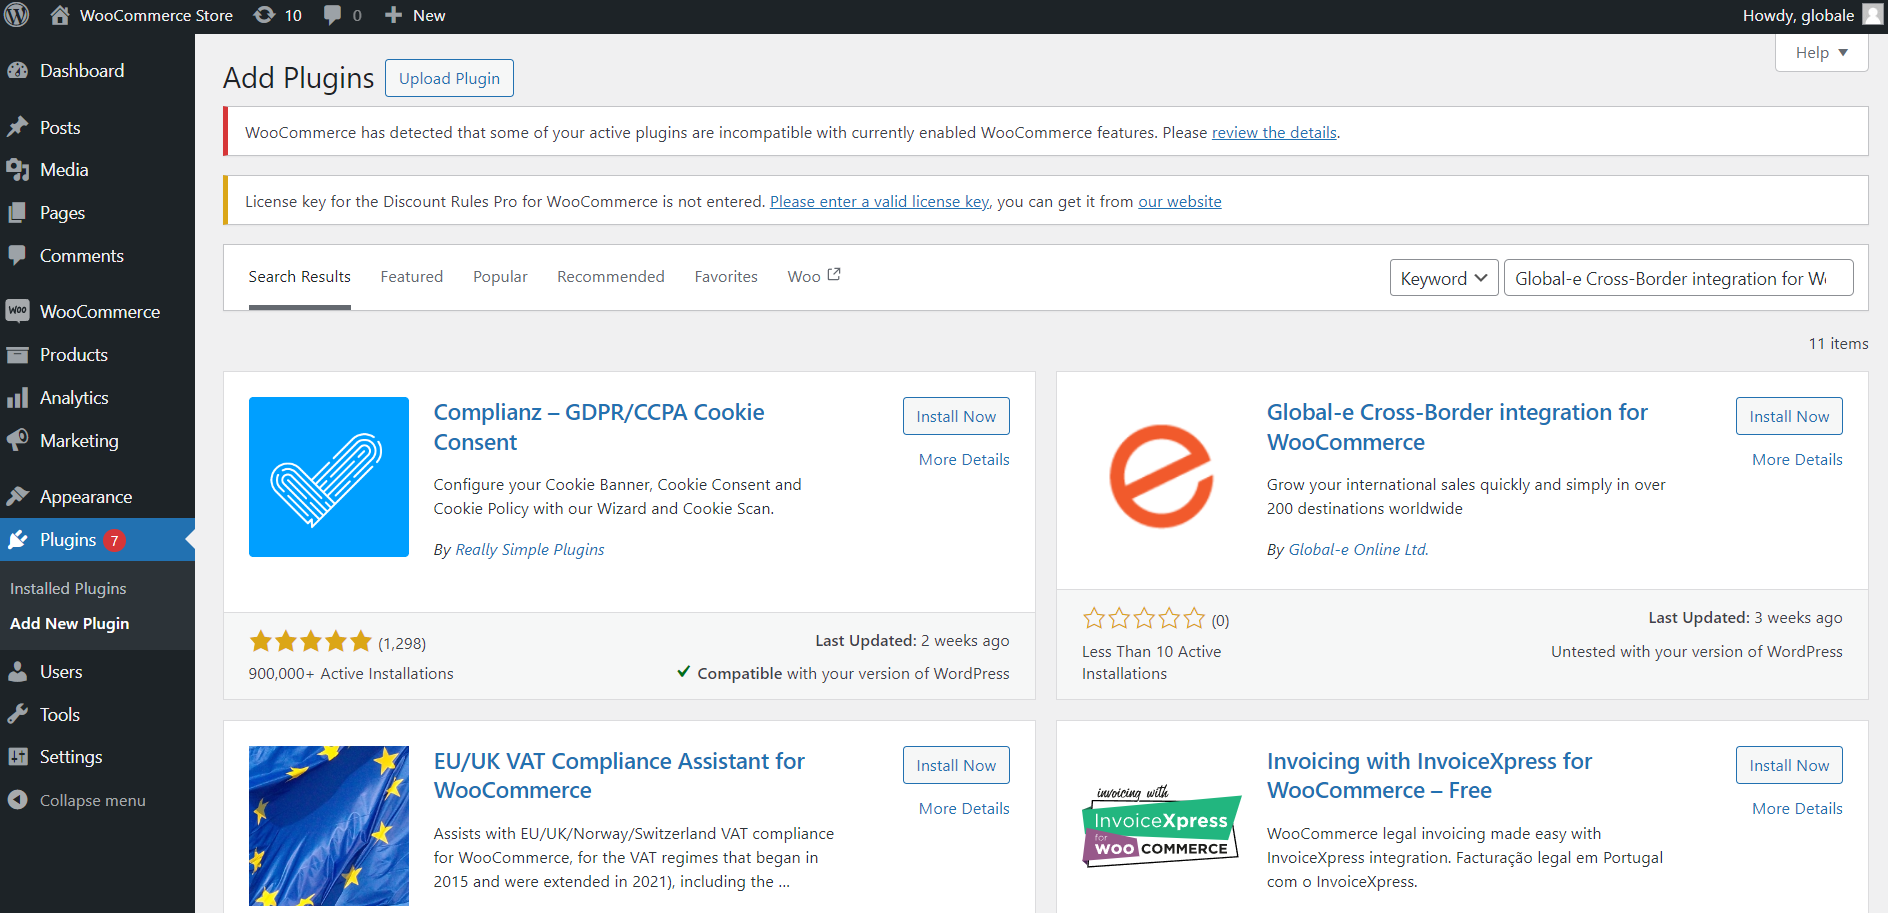Click 'Please enter a valid license key' link
Image resolution: width=1888 pixels, height=913 pixels.
[879, 202]
